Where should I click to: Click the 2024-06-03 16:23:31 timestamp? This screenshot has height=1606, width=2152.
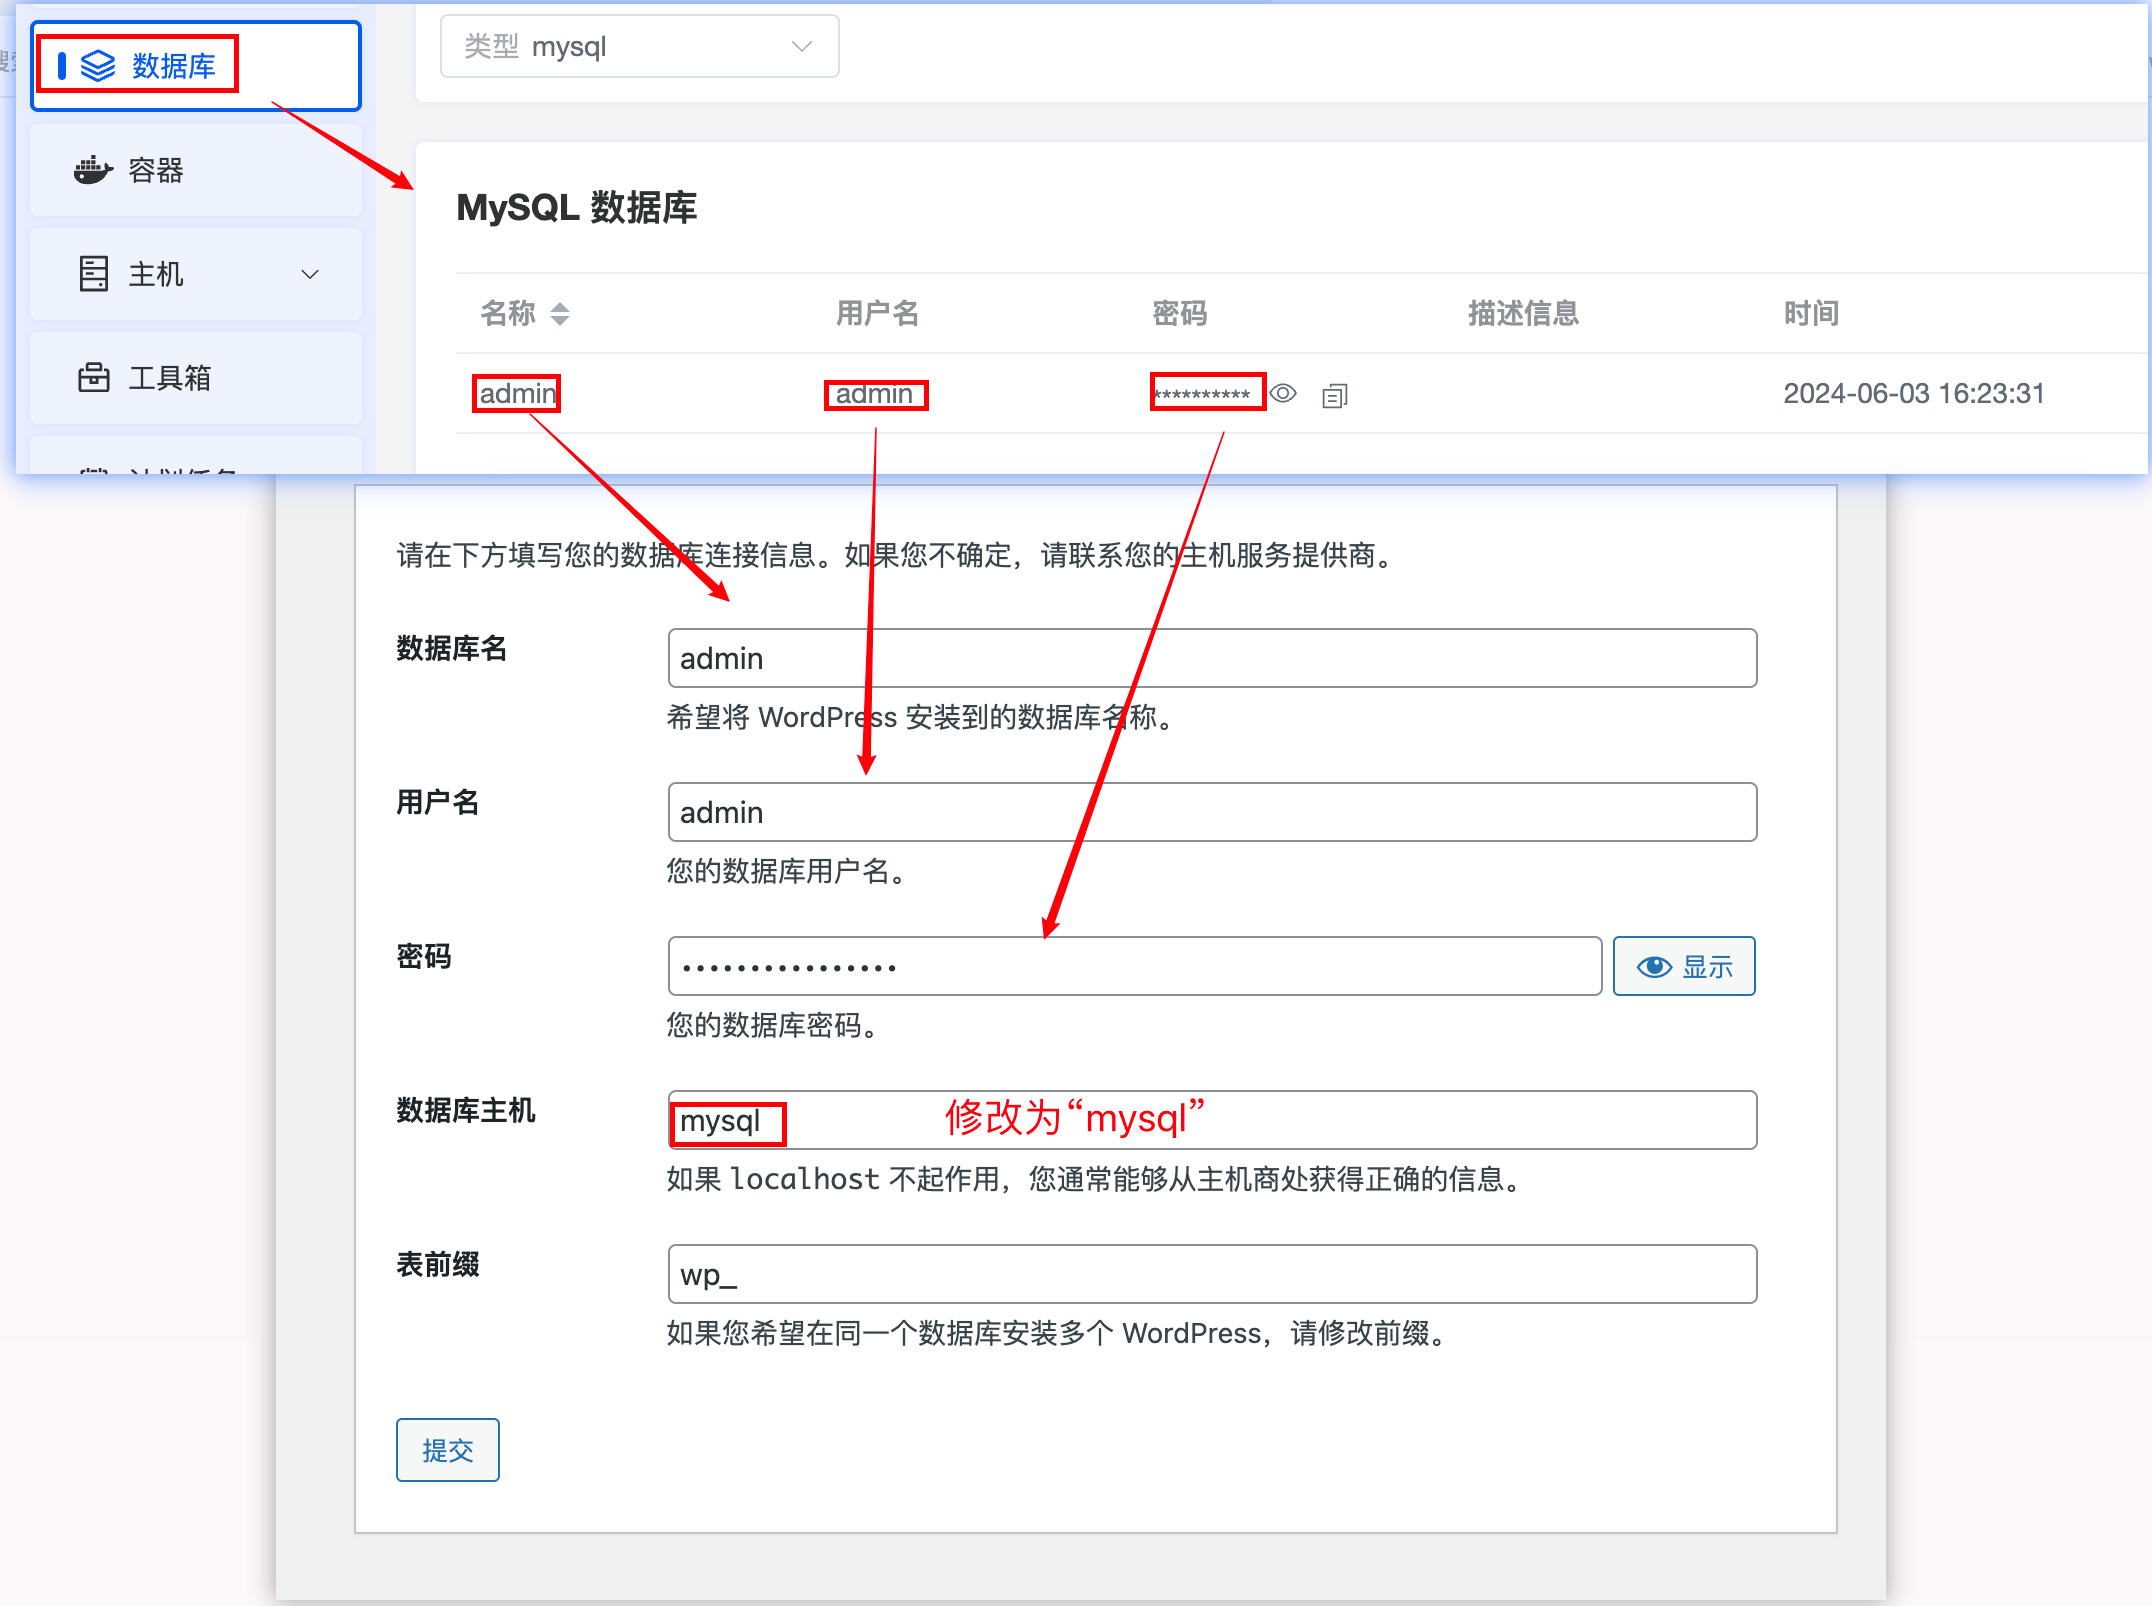pyautogui.click(x=1914, y=393)
